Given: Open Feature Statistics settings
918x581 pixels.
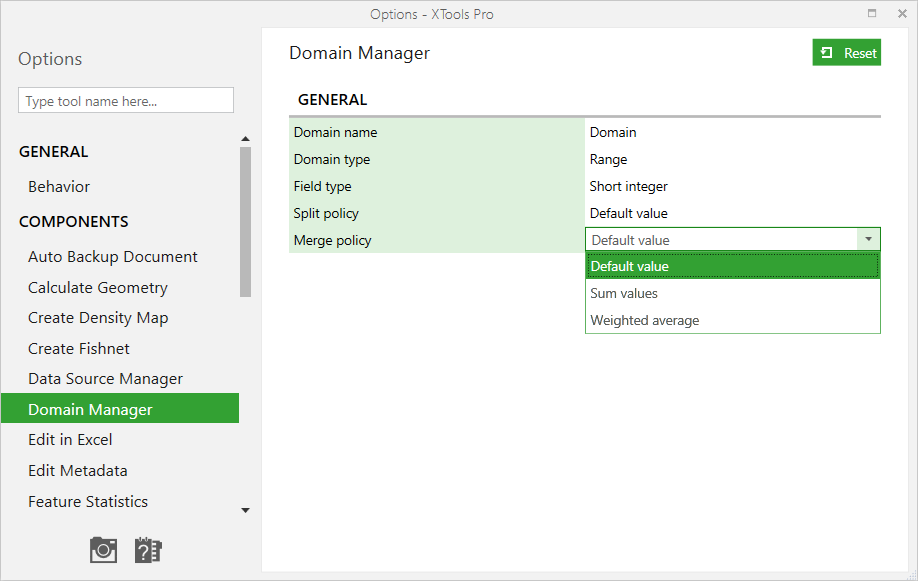Looking at the screenshot, I should (88, 502).
